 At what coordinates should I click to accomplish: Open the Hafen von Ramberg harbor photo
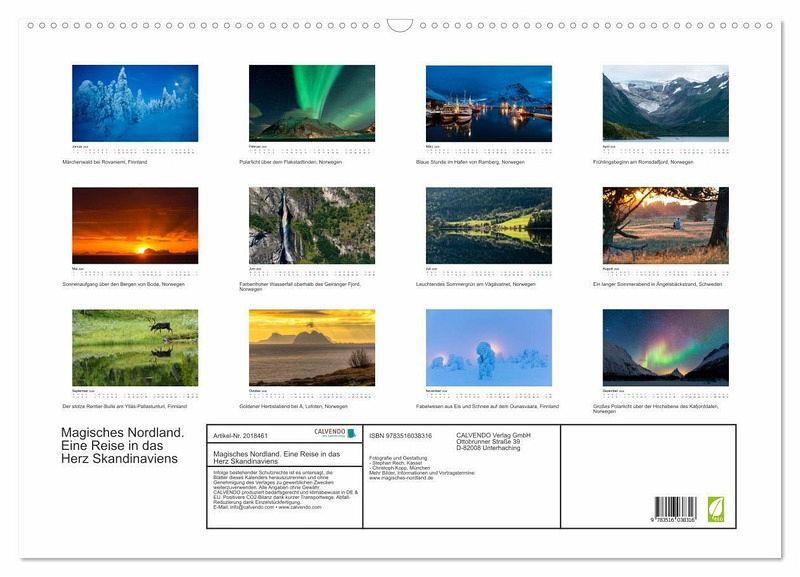tap(488, 103)
